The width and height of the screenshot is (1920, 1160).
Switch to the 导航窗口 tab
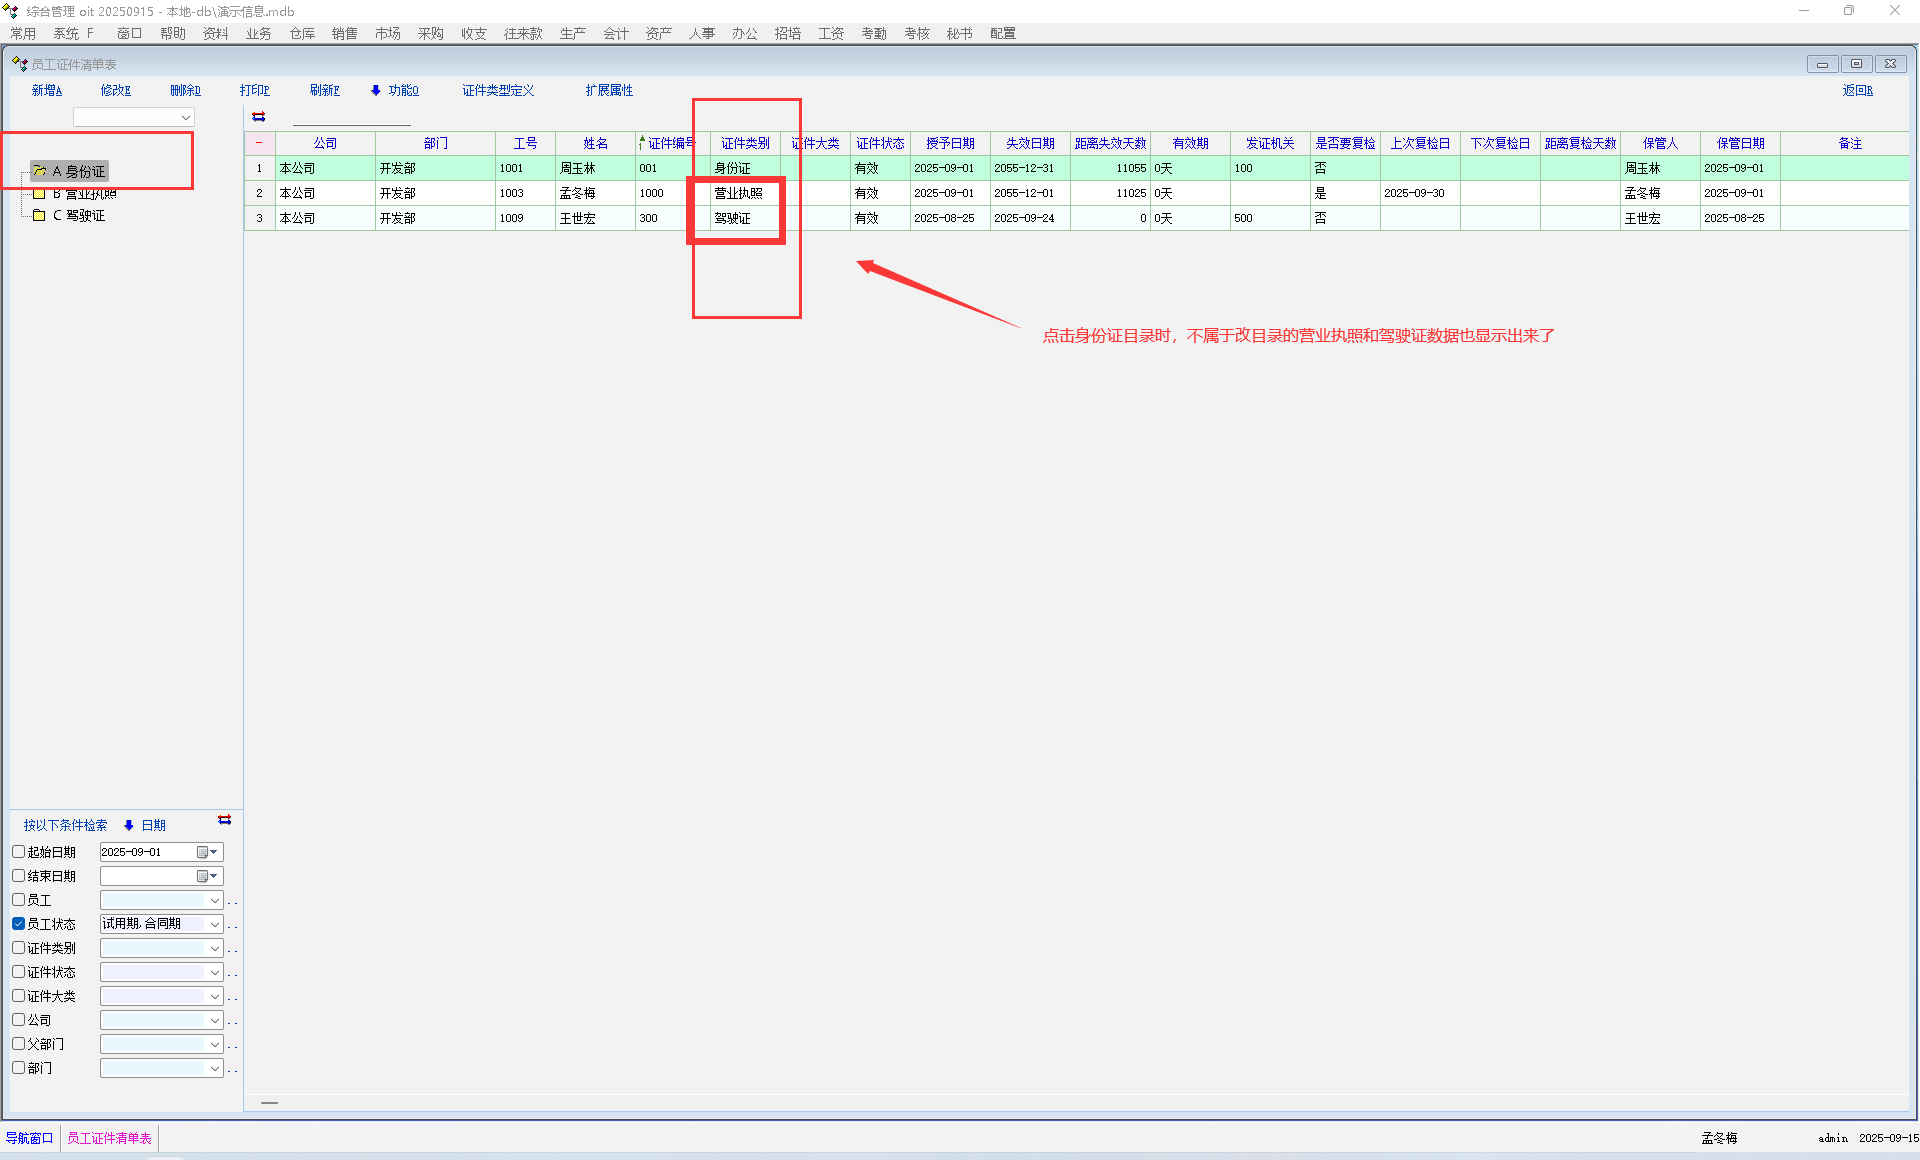coord(30,1138)
